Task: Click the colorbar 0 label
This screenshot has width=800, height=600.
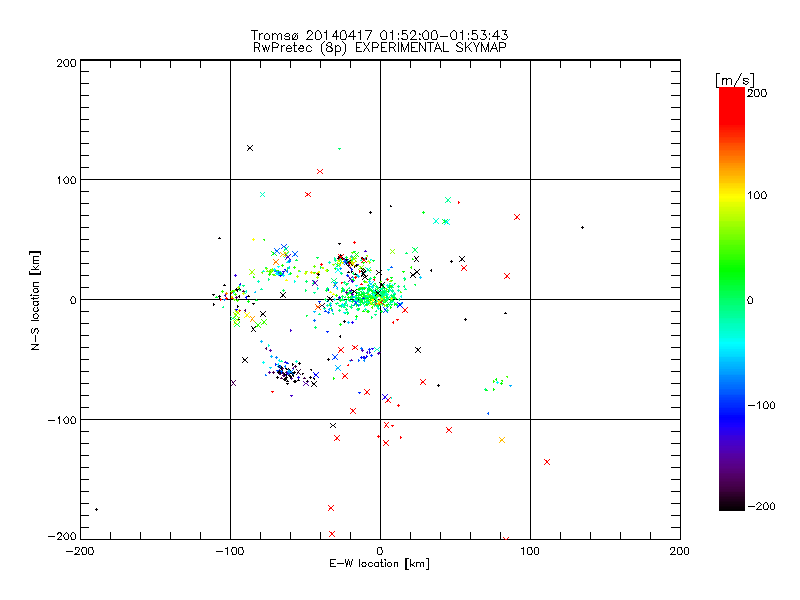Action: coord(750,300)
